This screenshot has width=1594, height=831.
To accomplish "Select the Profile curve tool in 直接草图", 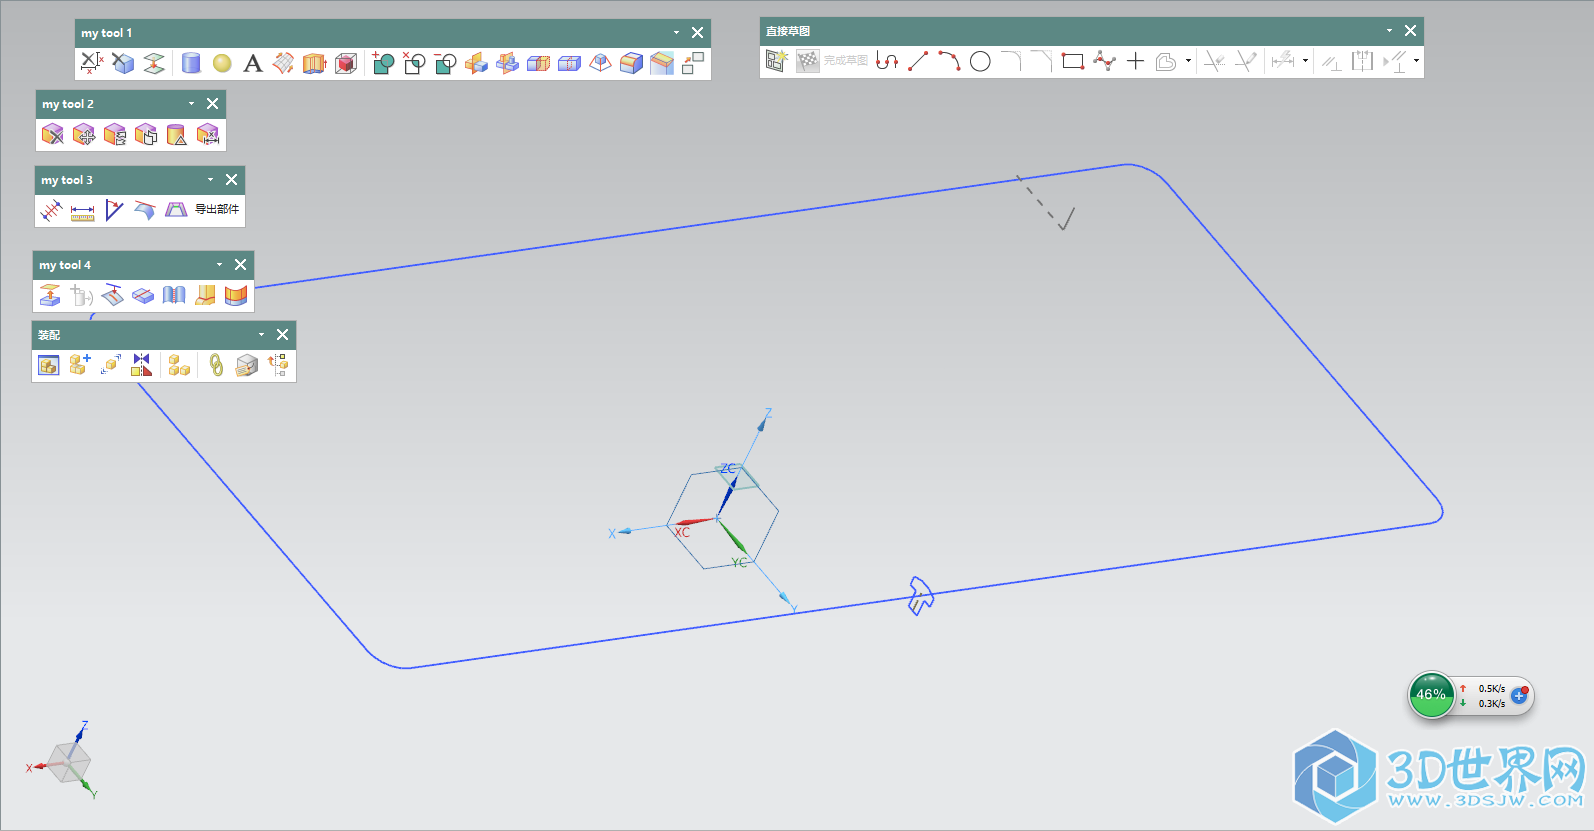I will click(887, 61).
